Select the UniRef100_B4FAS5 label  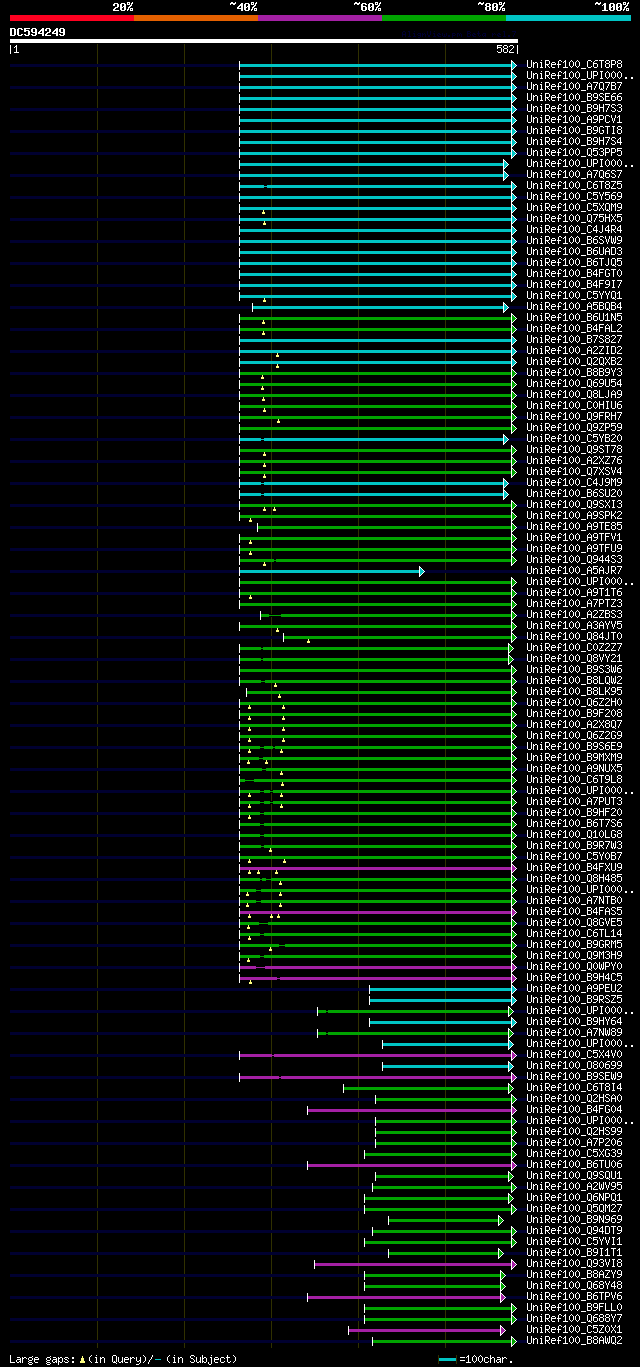(574, 911)
